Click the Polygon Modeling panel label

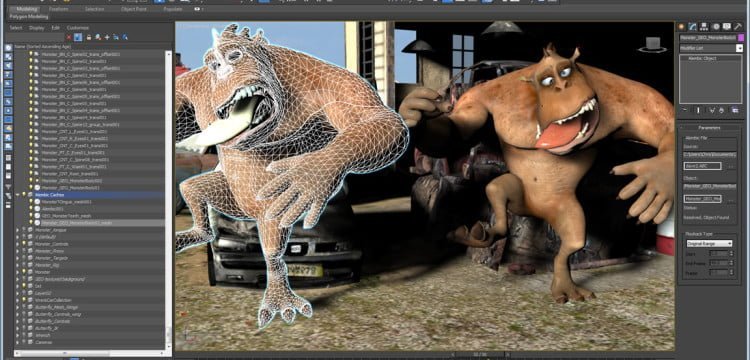click(29, 16)
